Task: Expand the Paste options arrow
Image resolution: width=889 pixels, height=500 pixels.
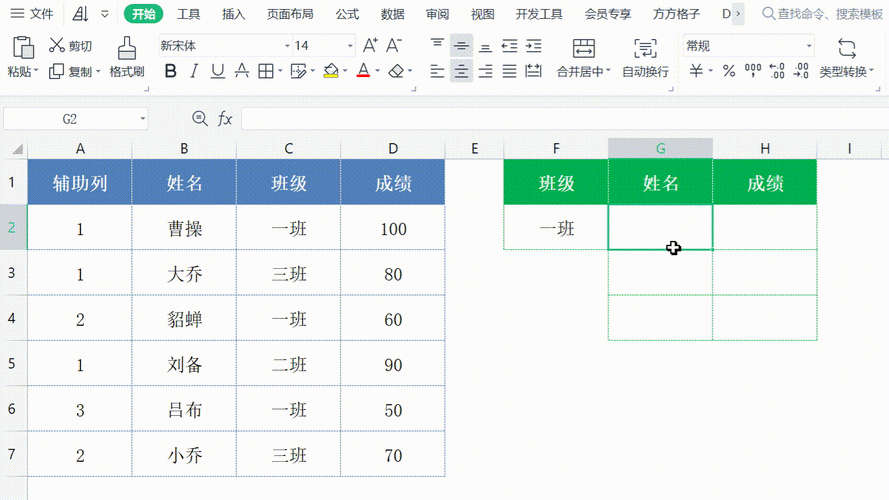Action: click(x=36, y=71)
